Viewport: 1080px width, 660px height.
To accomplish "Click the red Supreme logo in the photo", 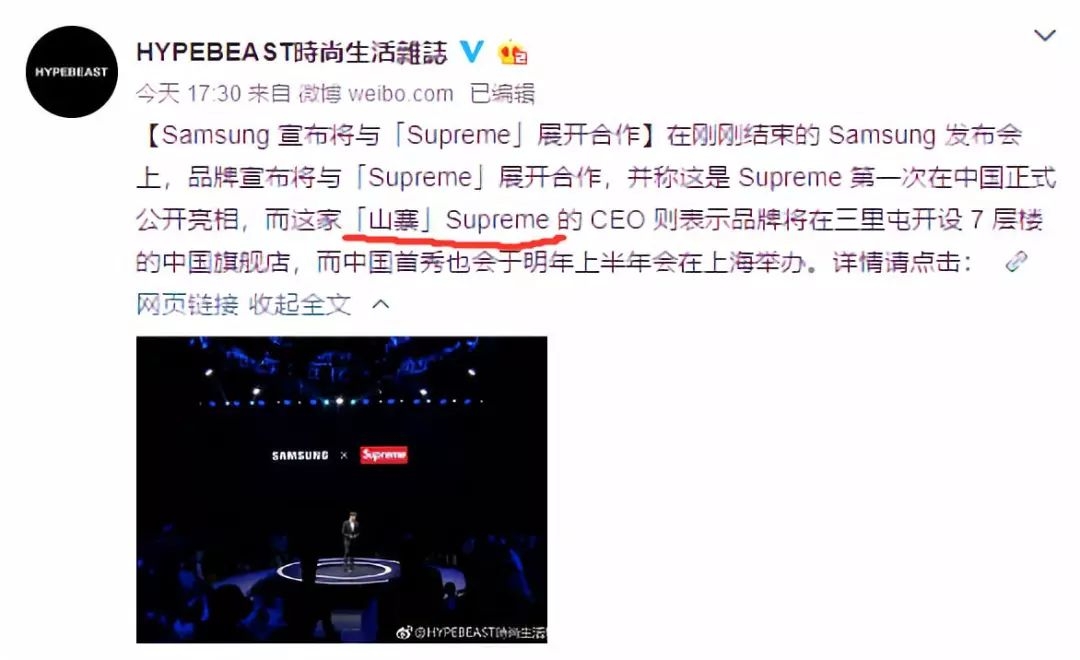I will 384,455.
